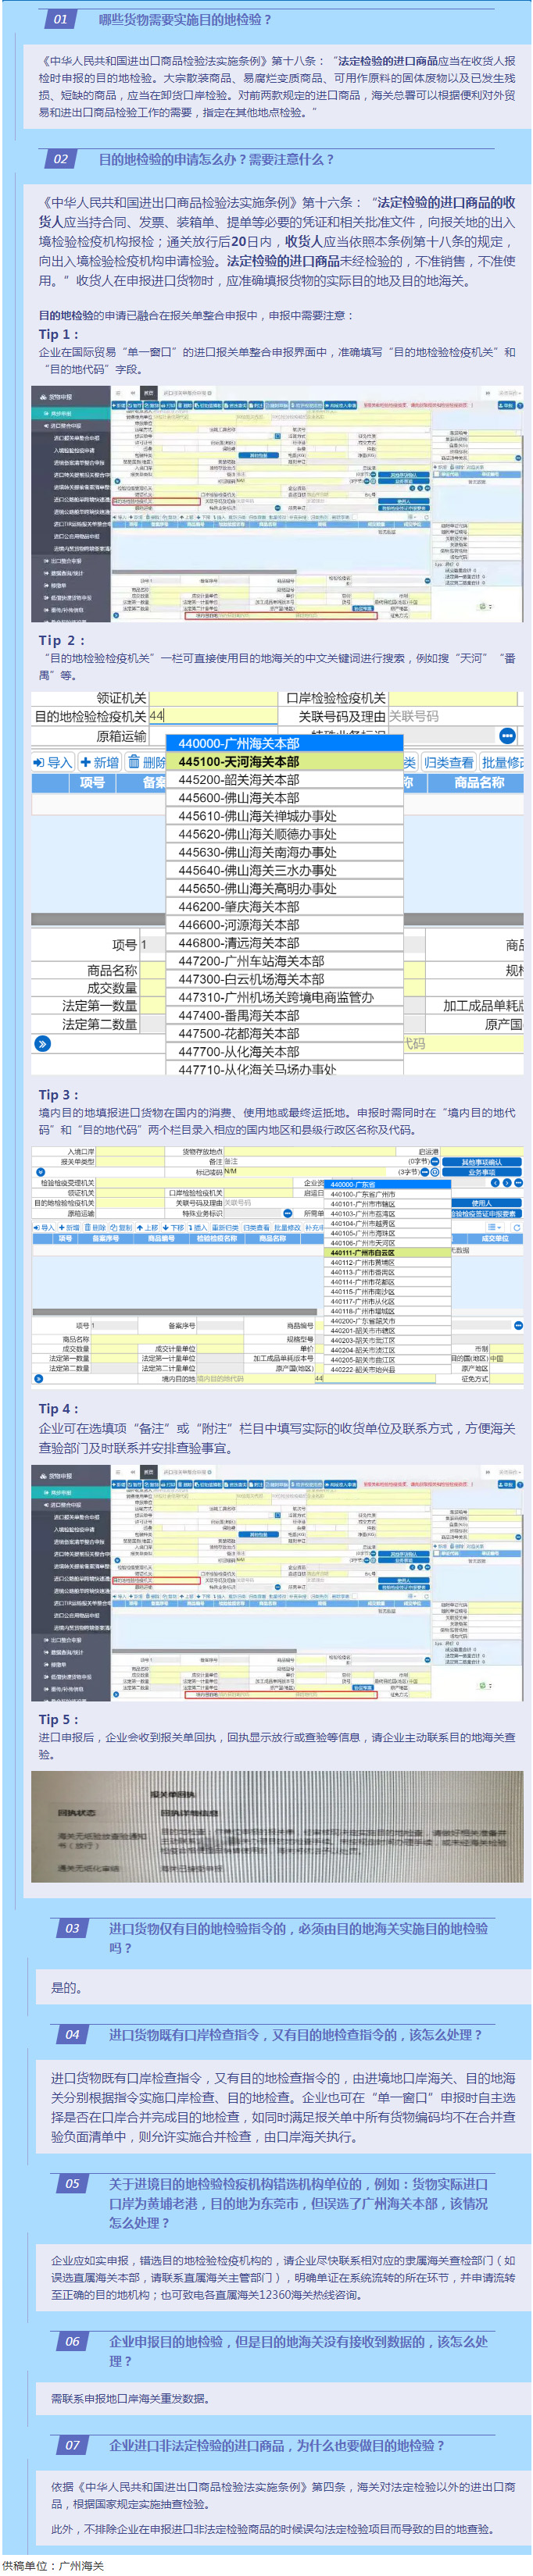Choose 446800-清远海关本部 from the list
Viewport: 533px width, 2576px height.
coord(284,943)
